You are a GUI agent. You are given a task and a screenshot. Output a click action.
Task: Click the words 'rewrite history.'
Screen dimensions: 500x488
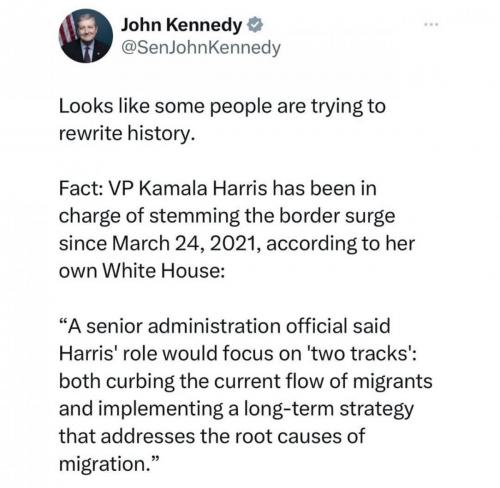127,134
